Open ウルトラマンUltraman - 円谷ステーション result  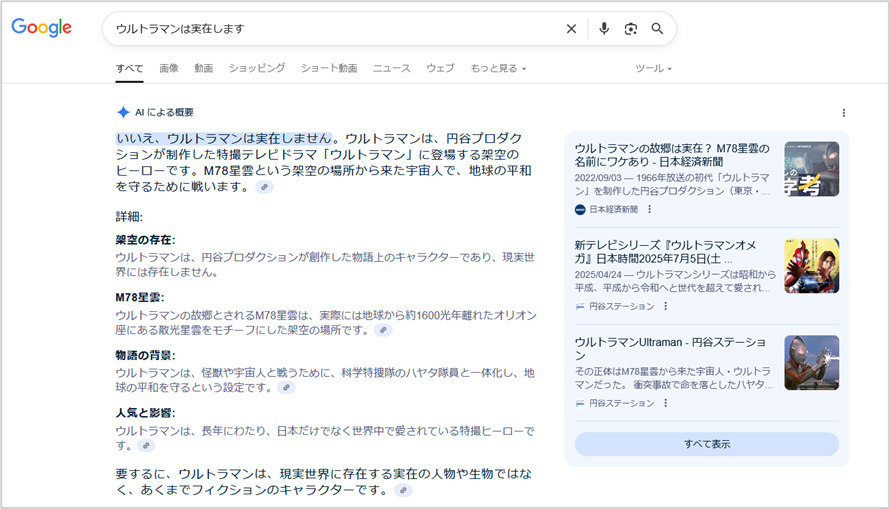click(670, 348)
